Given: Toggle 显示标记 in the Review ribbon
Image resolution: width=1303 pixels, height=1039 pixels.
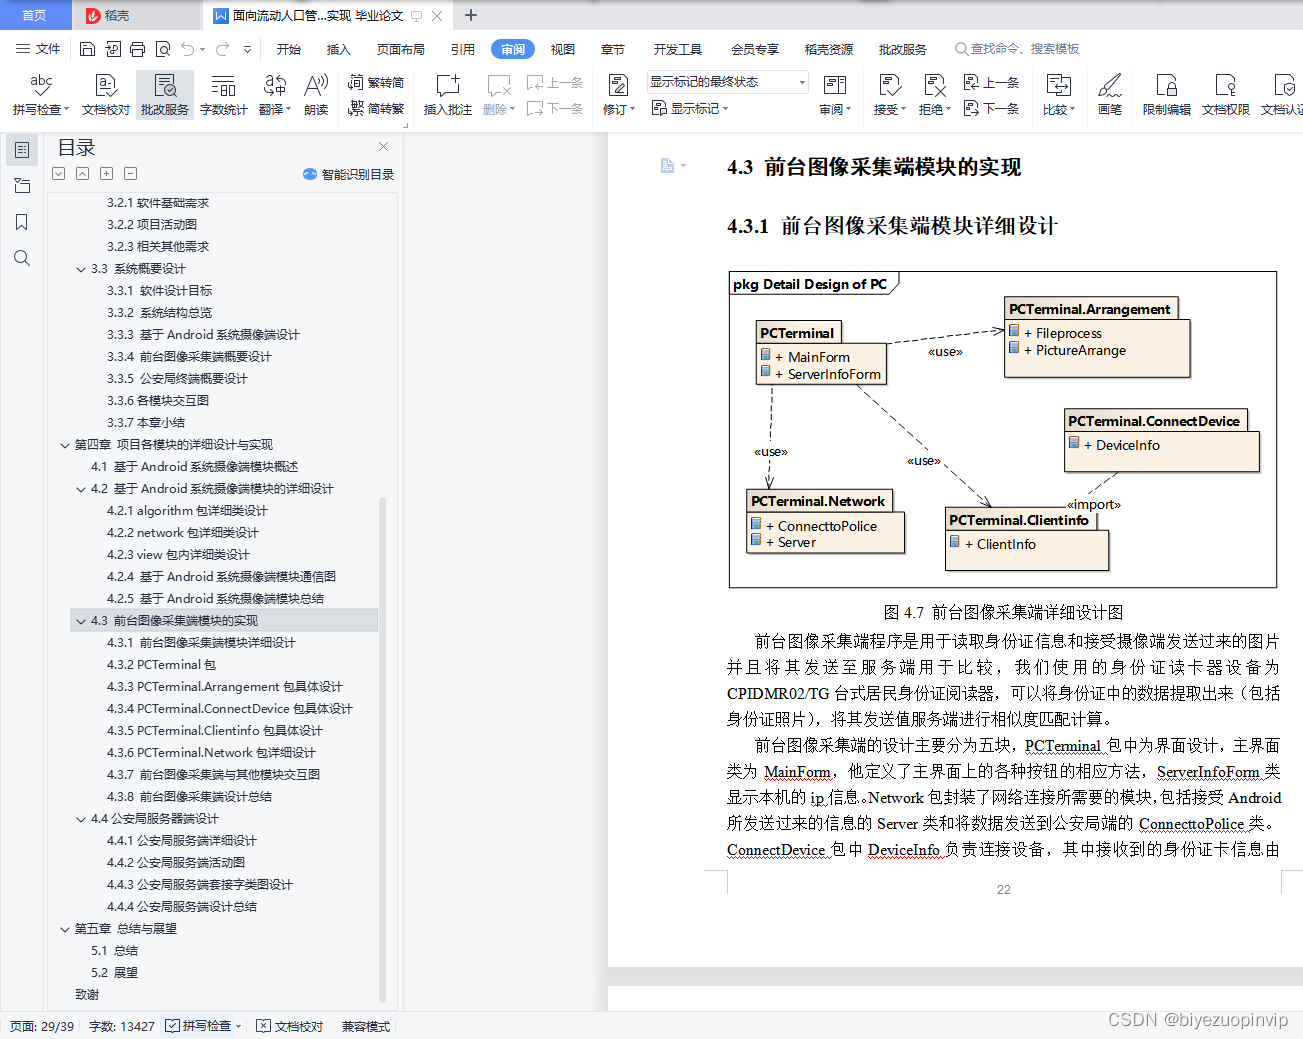Looking at the screenshot, I should click(x=694, y=109).
